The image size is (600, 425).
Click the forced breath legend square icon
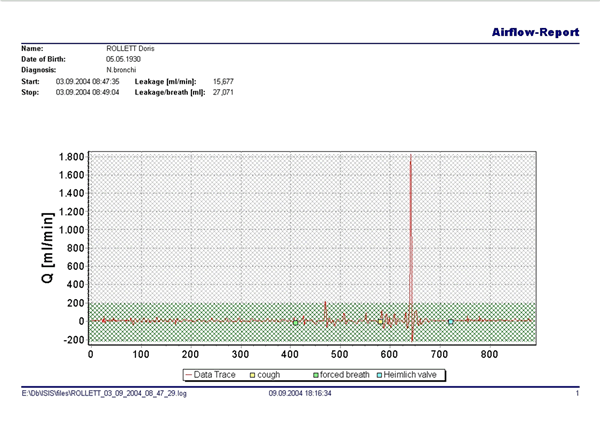point(316,375)
